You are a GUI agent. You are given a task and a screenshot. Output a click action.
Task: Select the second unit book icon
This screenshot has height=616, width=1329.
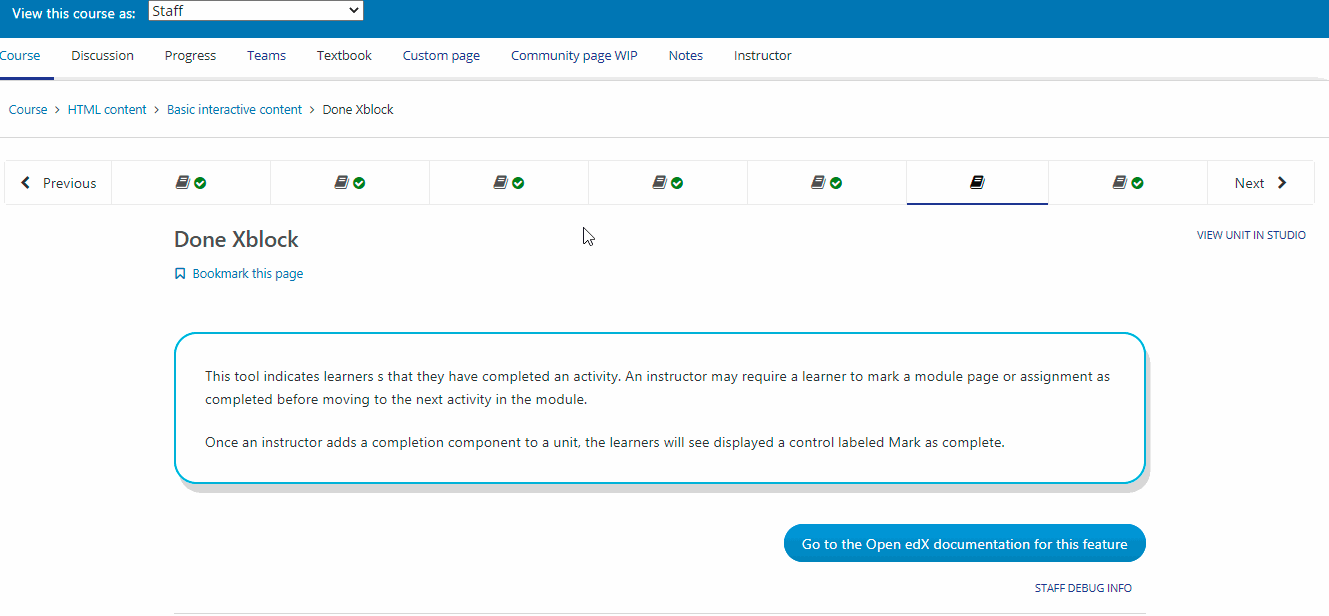tap(342, 183)
